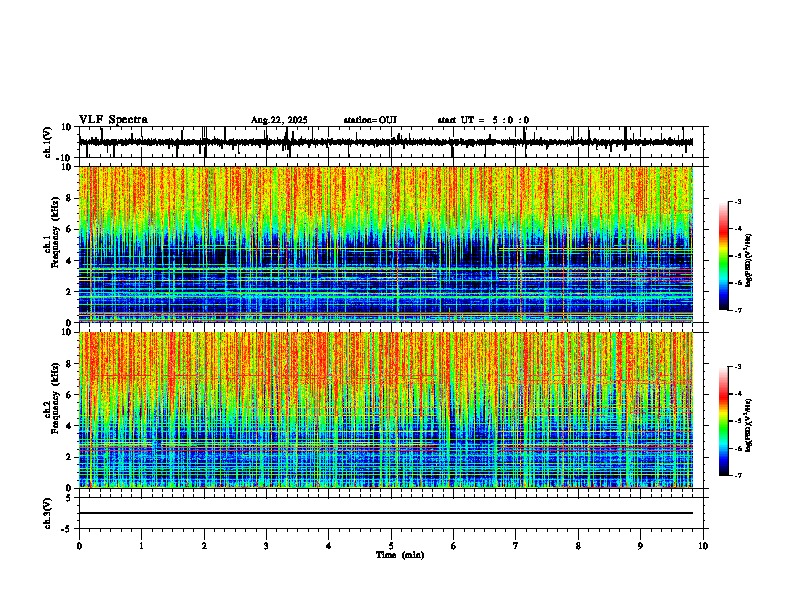Viewport: 792px width, 612px height.
Task: Click time axis tick label "9"
Action: pyautogui.click(x=640, y=546)
